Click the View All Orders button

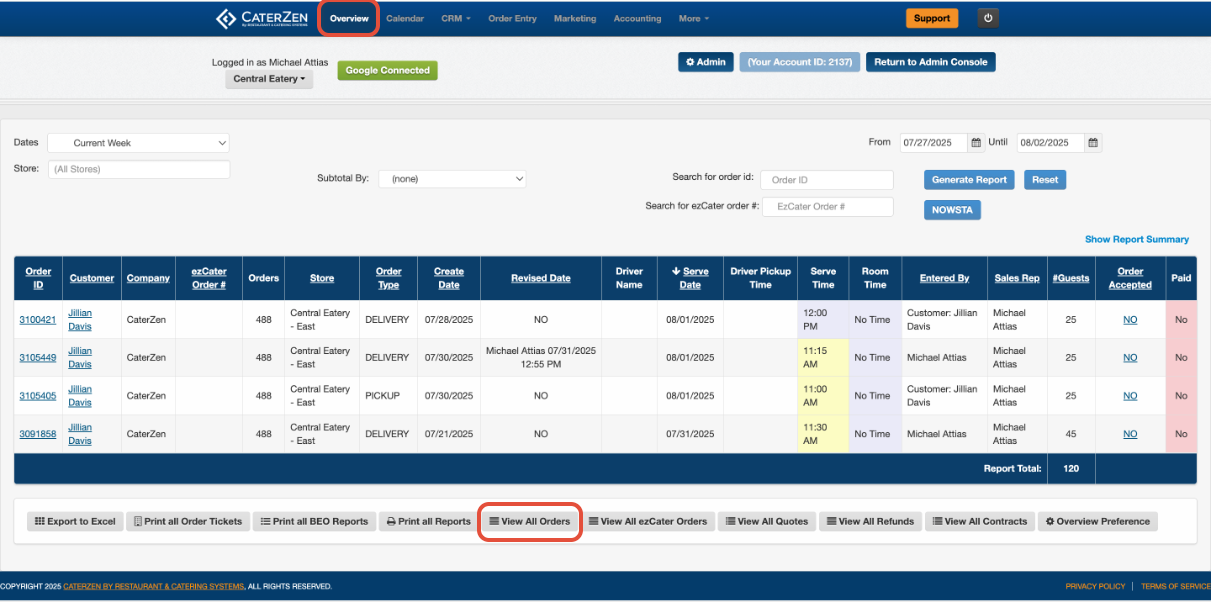pos(530,522)
